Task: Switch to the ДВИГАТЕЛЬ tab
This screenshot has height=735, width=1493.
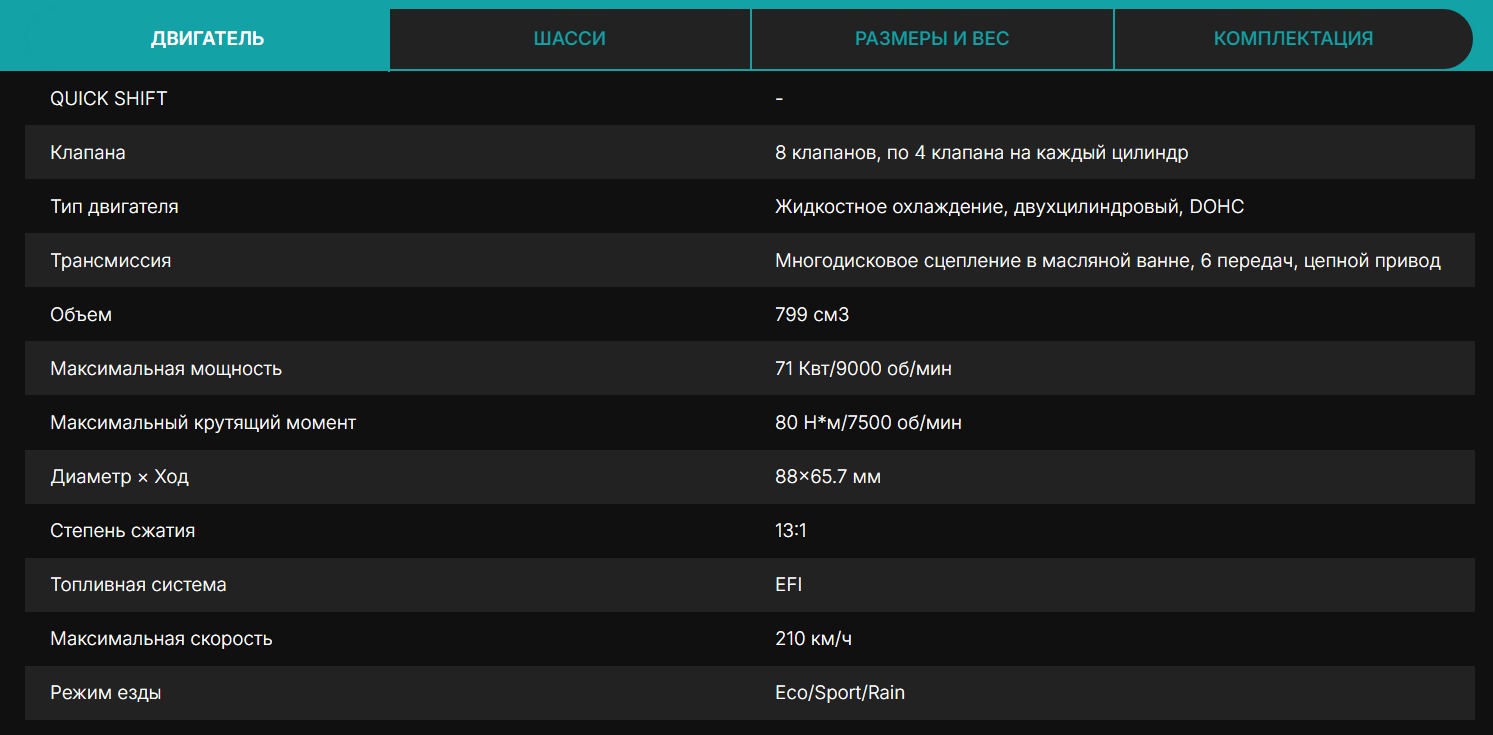Action: 207,39
